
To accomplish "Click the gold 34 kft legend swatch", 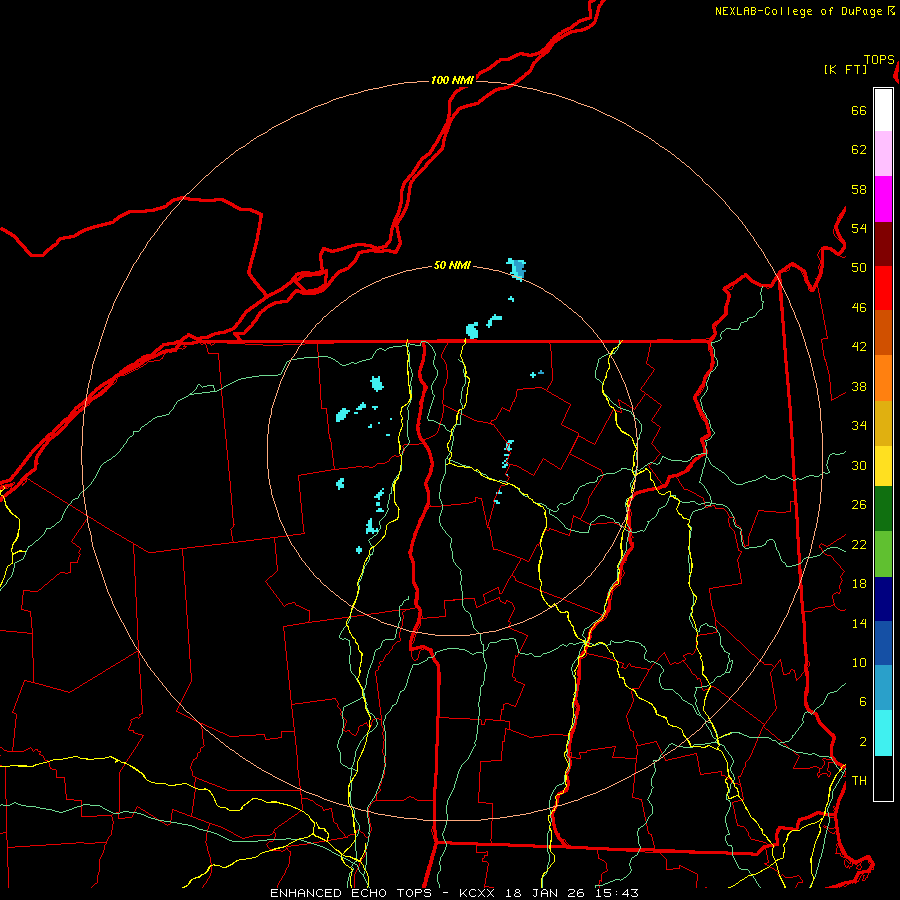I will (x=883, y=423).
